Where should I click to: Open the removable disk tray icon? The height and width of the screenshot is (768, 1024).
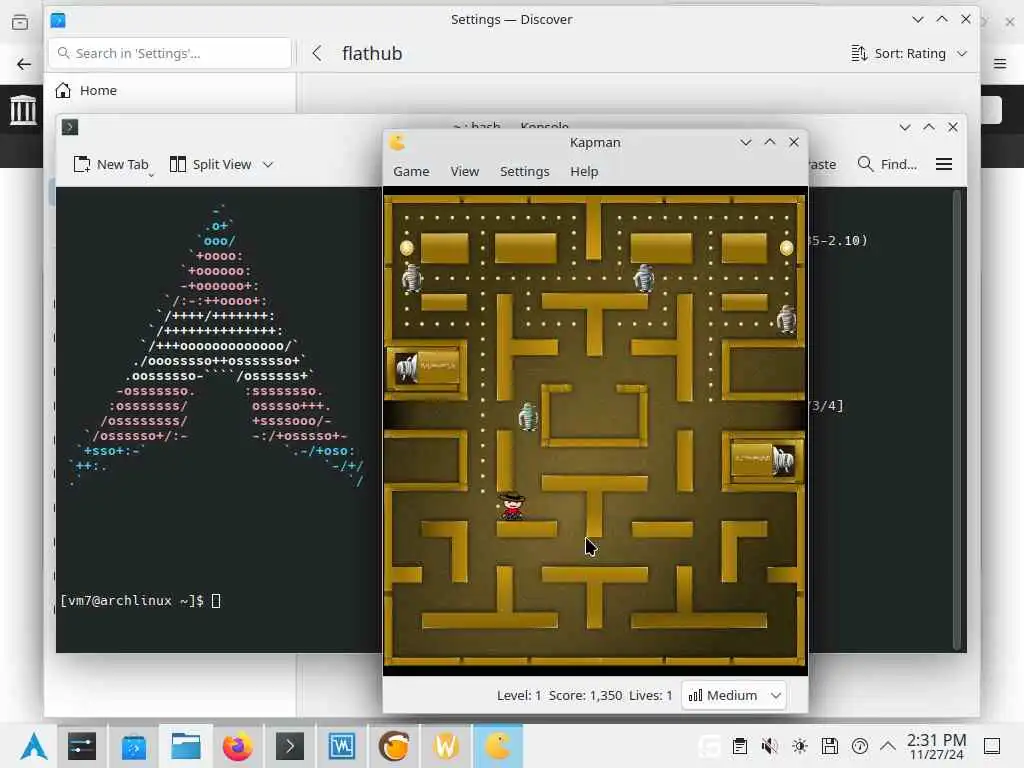(x=829, y=746)
